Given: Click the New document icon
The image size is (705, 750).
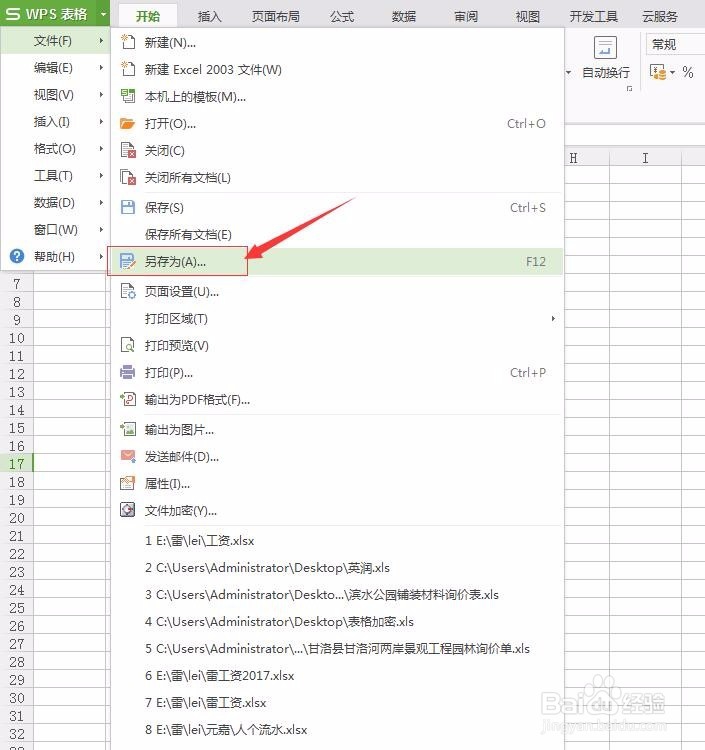Looking at the screenshot, I should click(127, 42).
